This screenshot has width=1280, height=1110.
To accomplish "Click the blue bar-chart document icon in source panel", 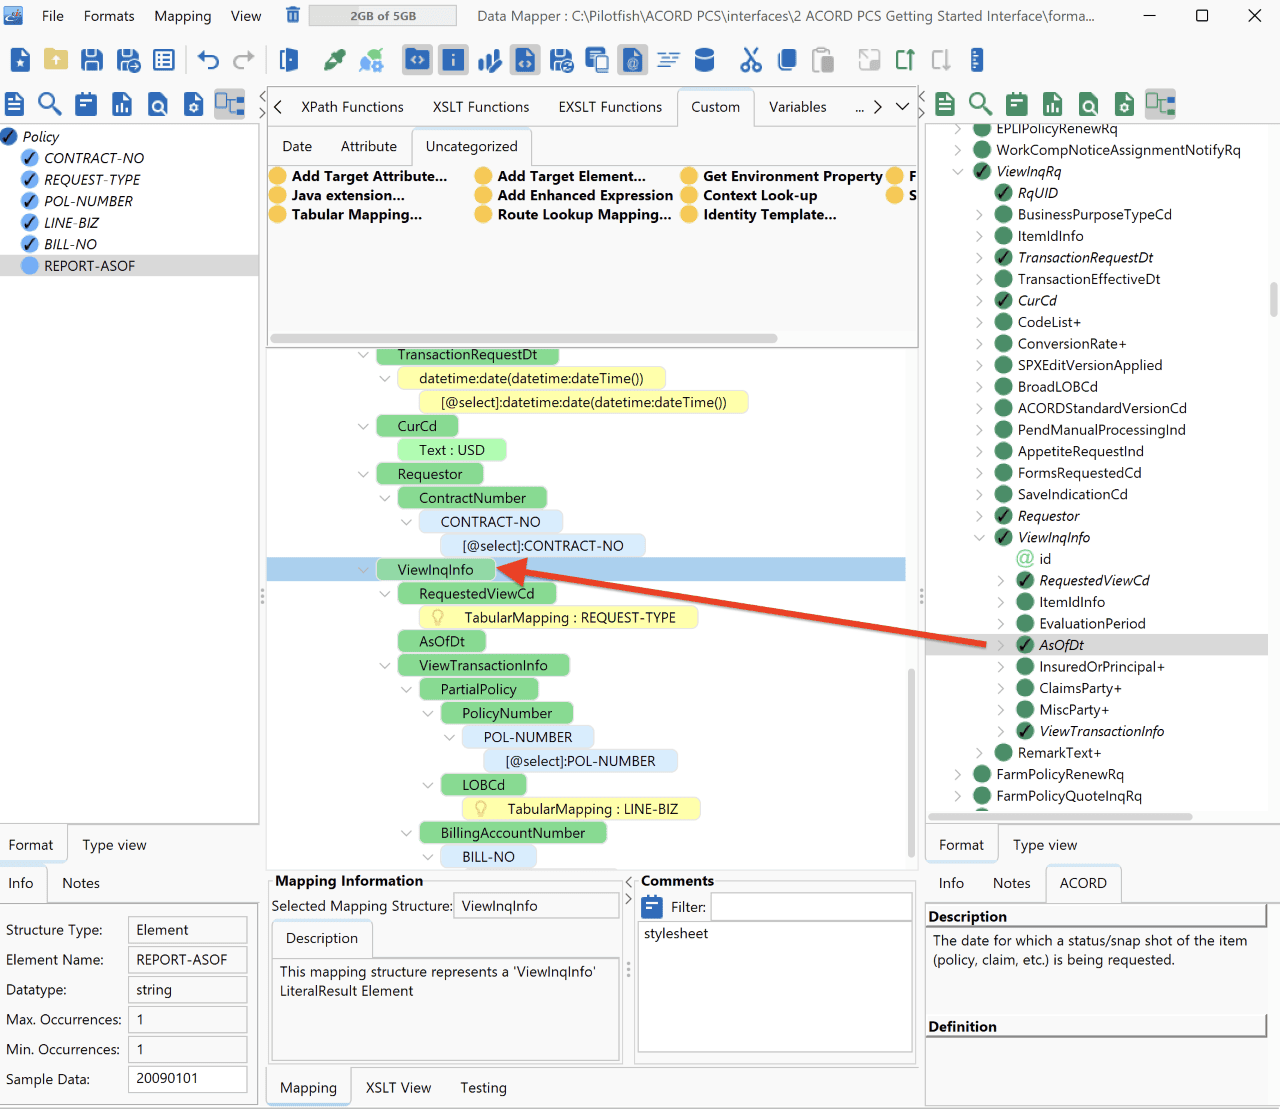I will pyautogui.click(x=122, y=104).
